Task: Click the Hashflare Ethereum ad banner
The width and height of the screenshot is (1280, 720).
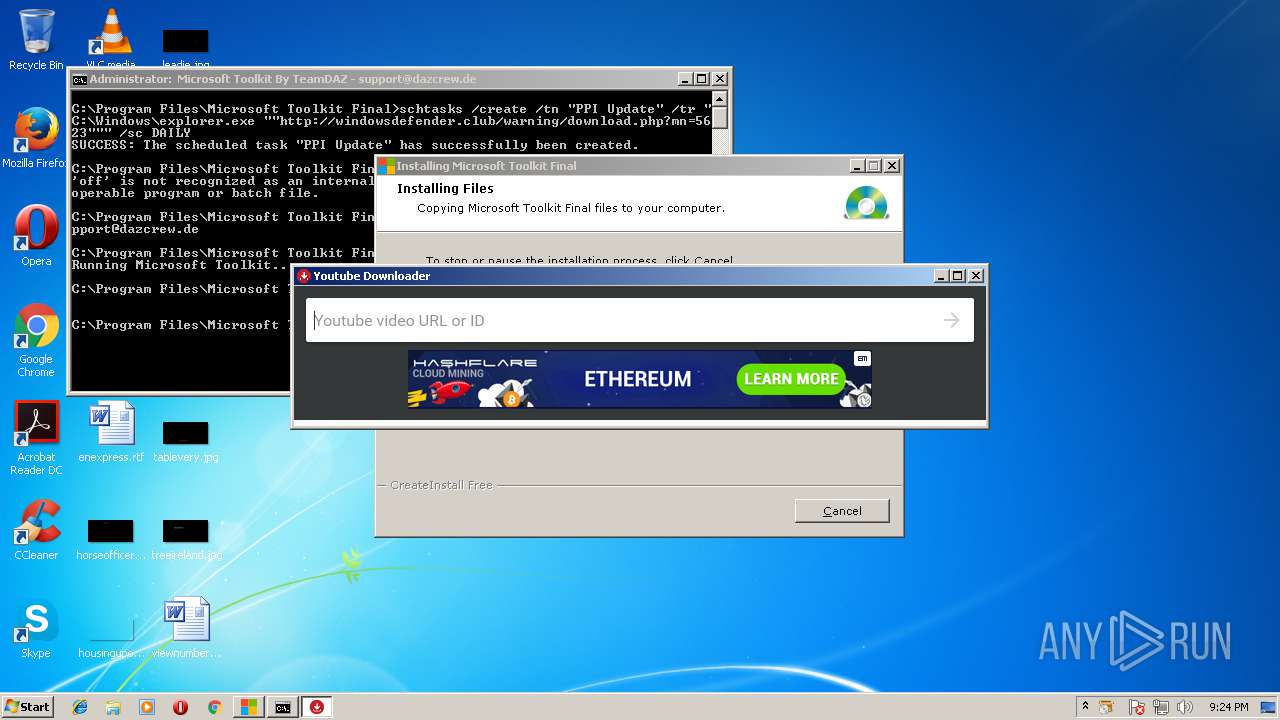Action: click(x=640, y=379)
